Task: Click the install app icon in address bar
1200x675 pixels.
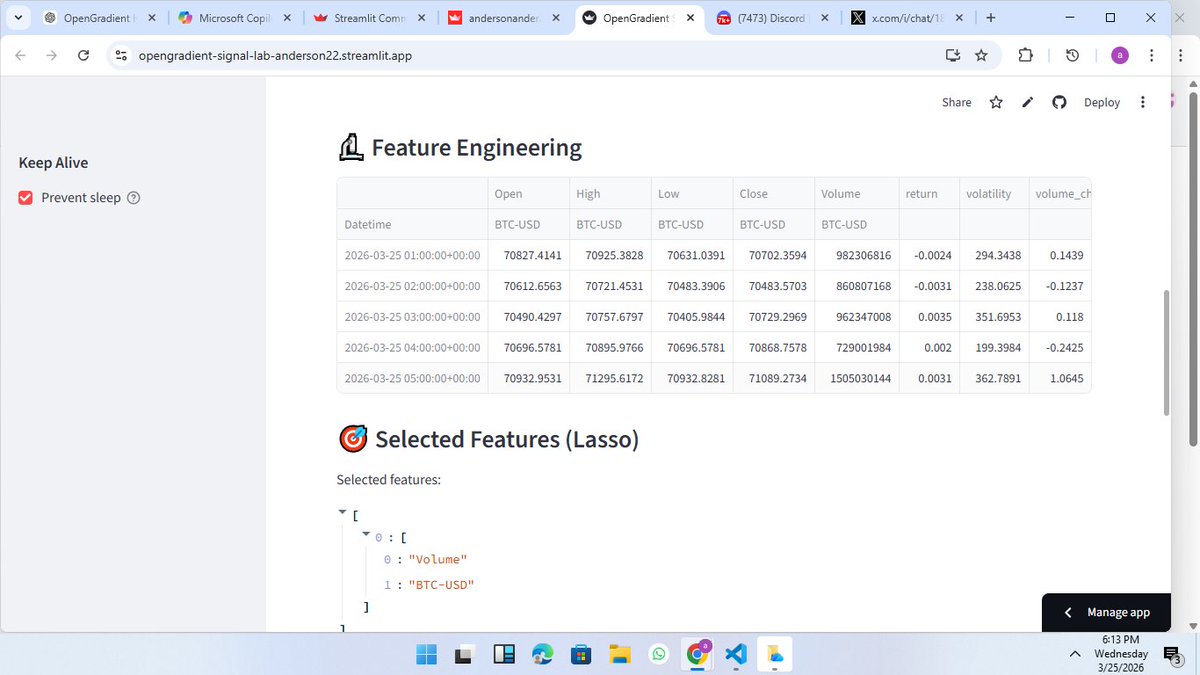Action: pyautogui.click(x=952, y=56)
